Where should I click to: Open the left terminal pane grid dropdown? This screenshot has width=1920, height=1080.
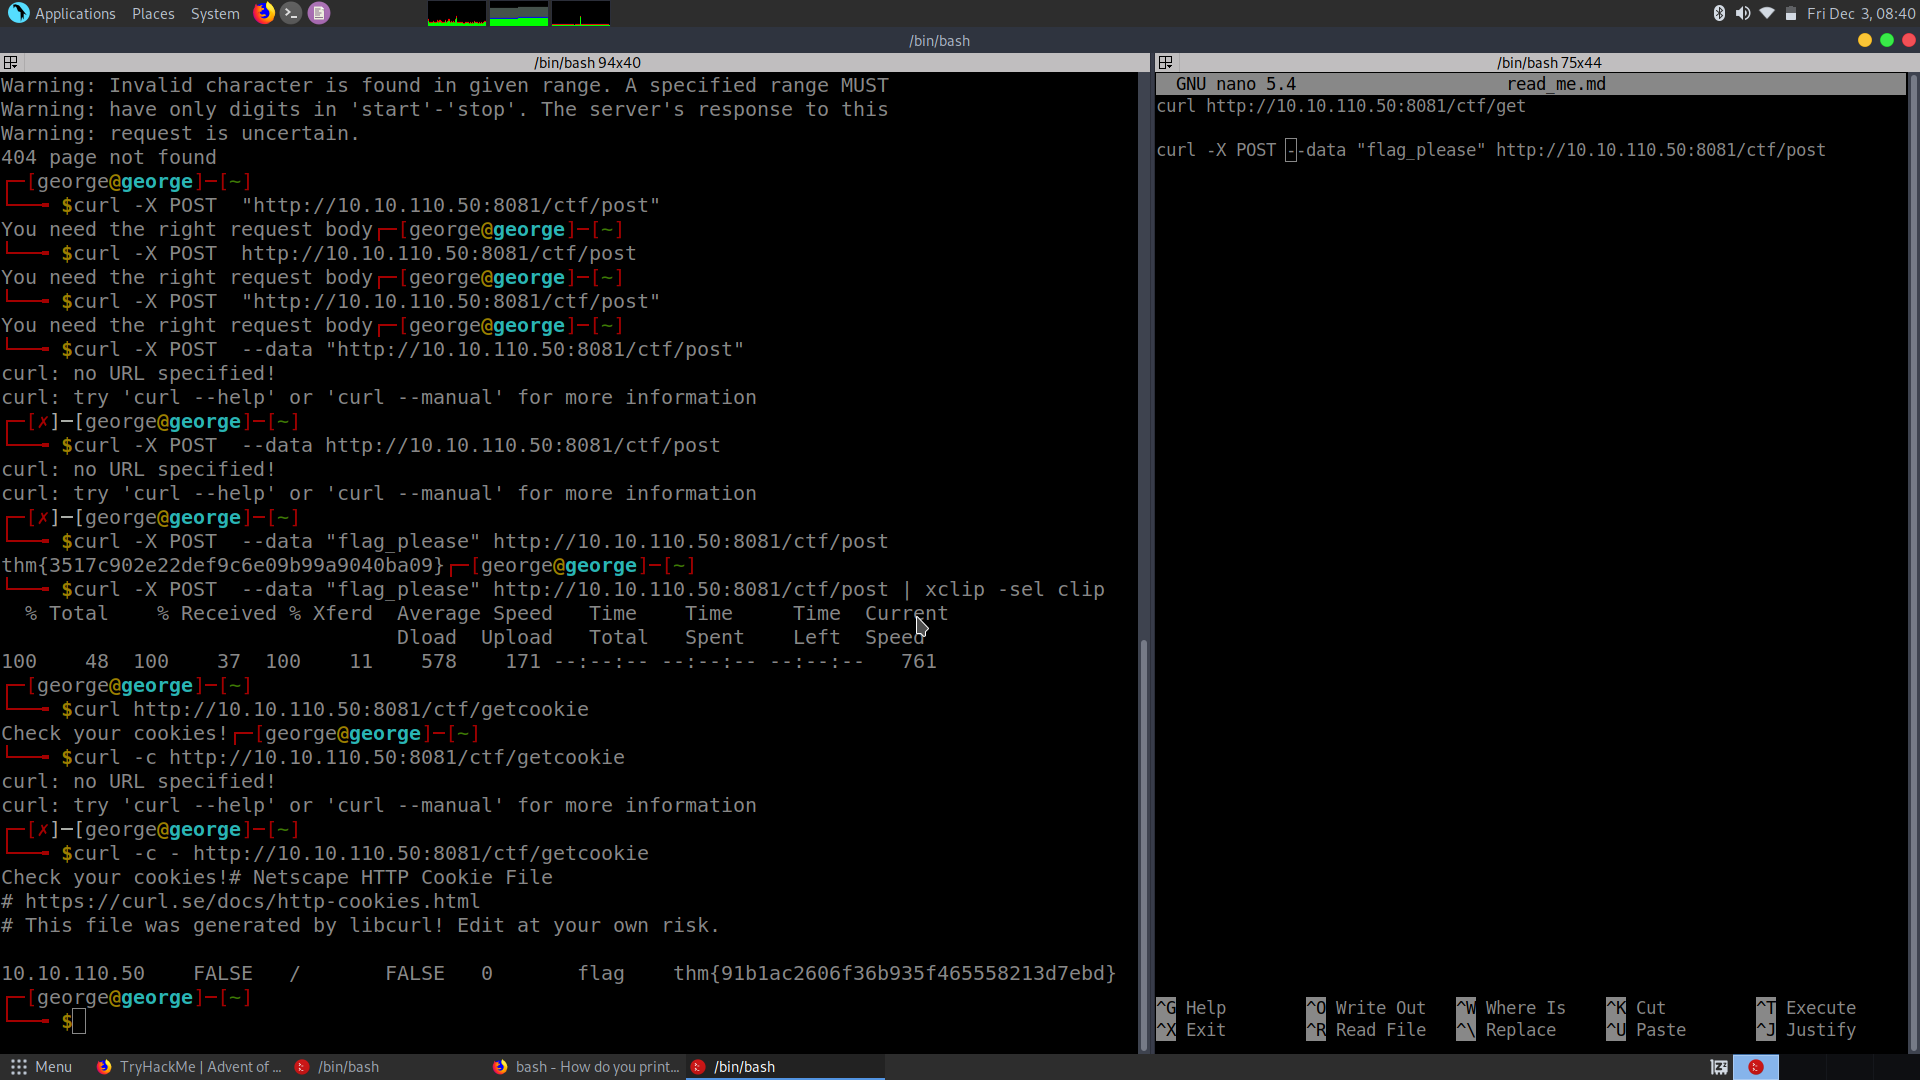10,62
